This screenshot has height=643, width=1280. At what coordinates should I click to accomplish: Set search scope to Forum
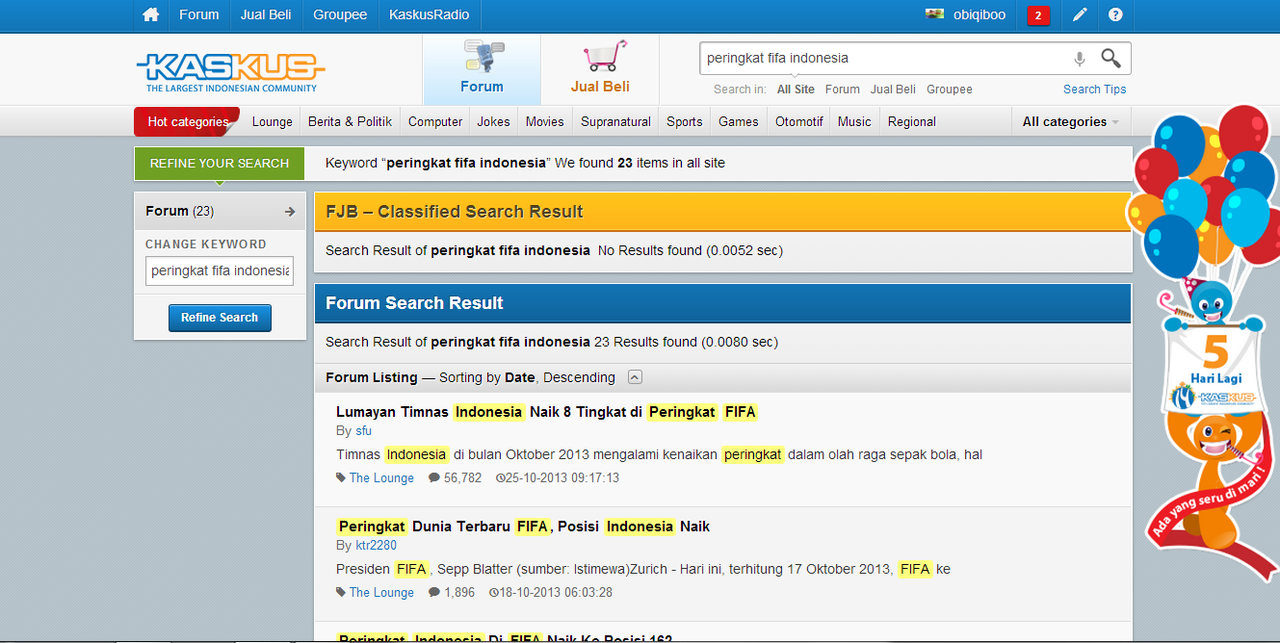[842, 89]
